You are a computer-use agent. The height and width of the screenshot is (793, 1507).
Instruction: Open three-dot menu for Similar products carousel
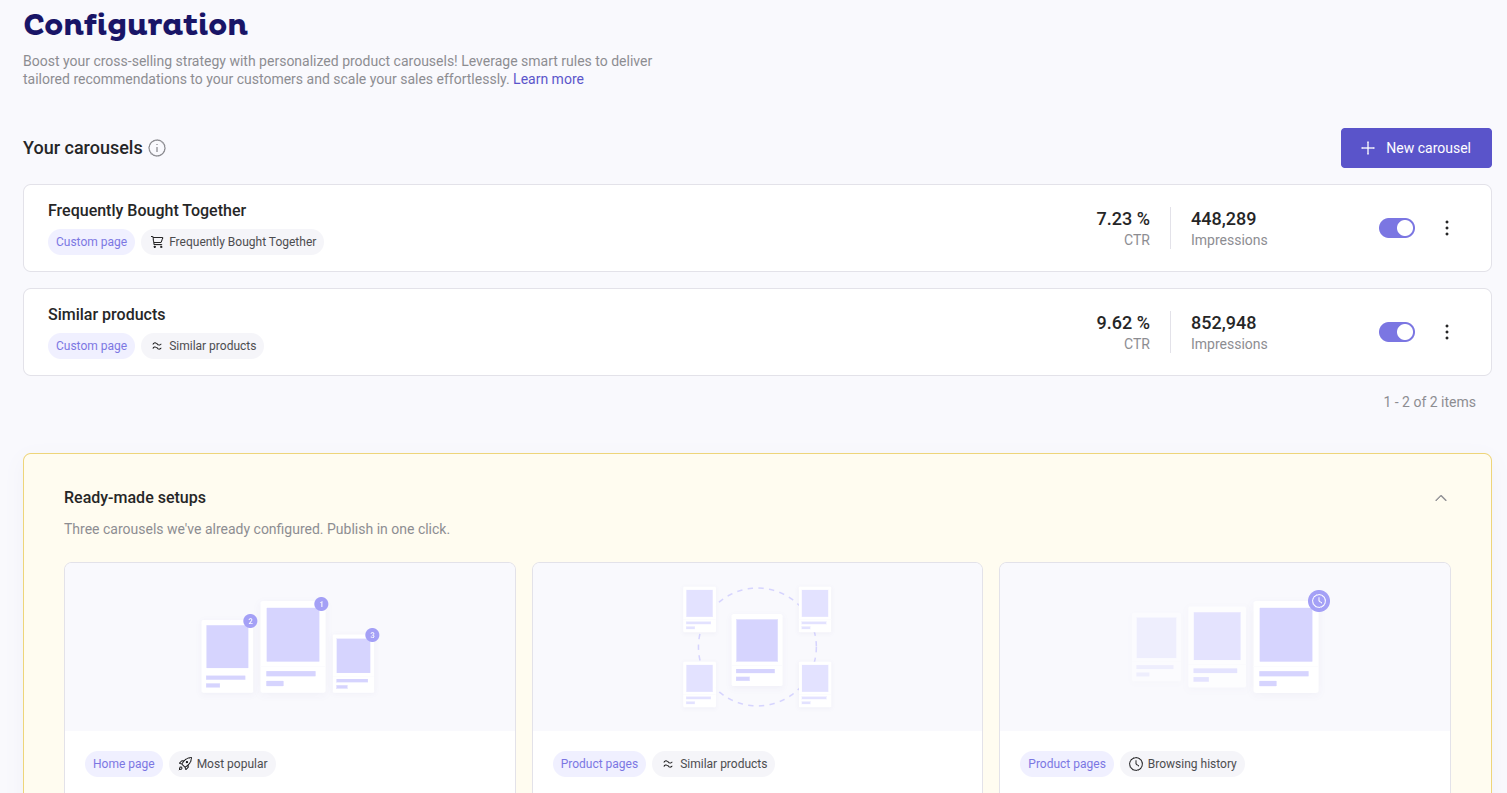1446,332
